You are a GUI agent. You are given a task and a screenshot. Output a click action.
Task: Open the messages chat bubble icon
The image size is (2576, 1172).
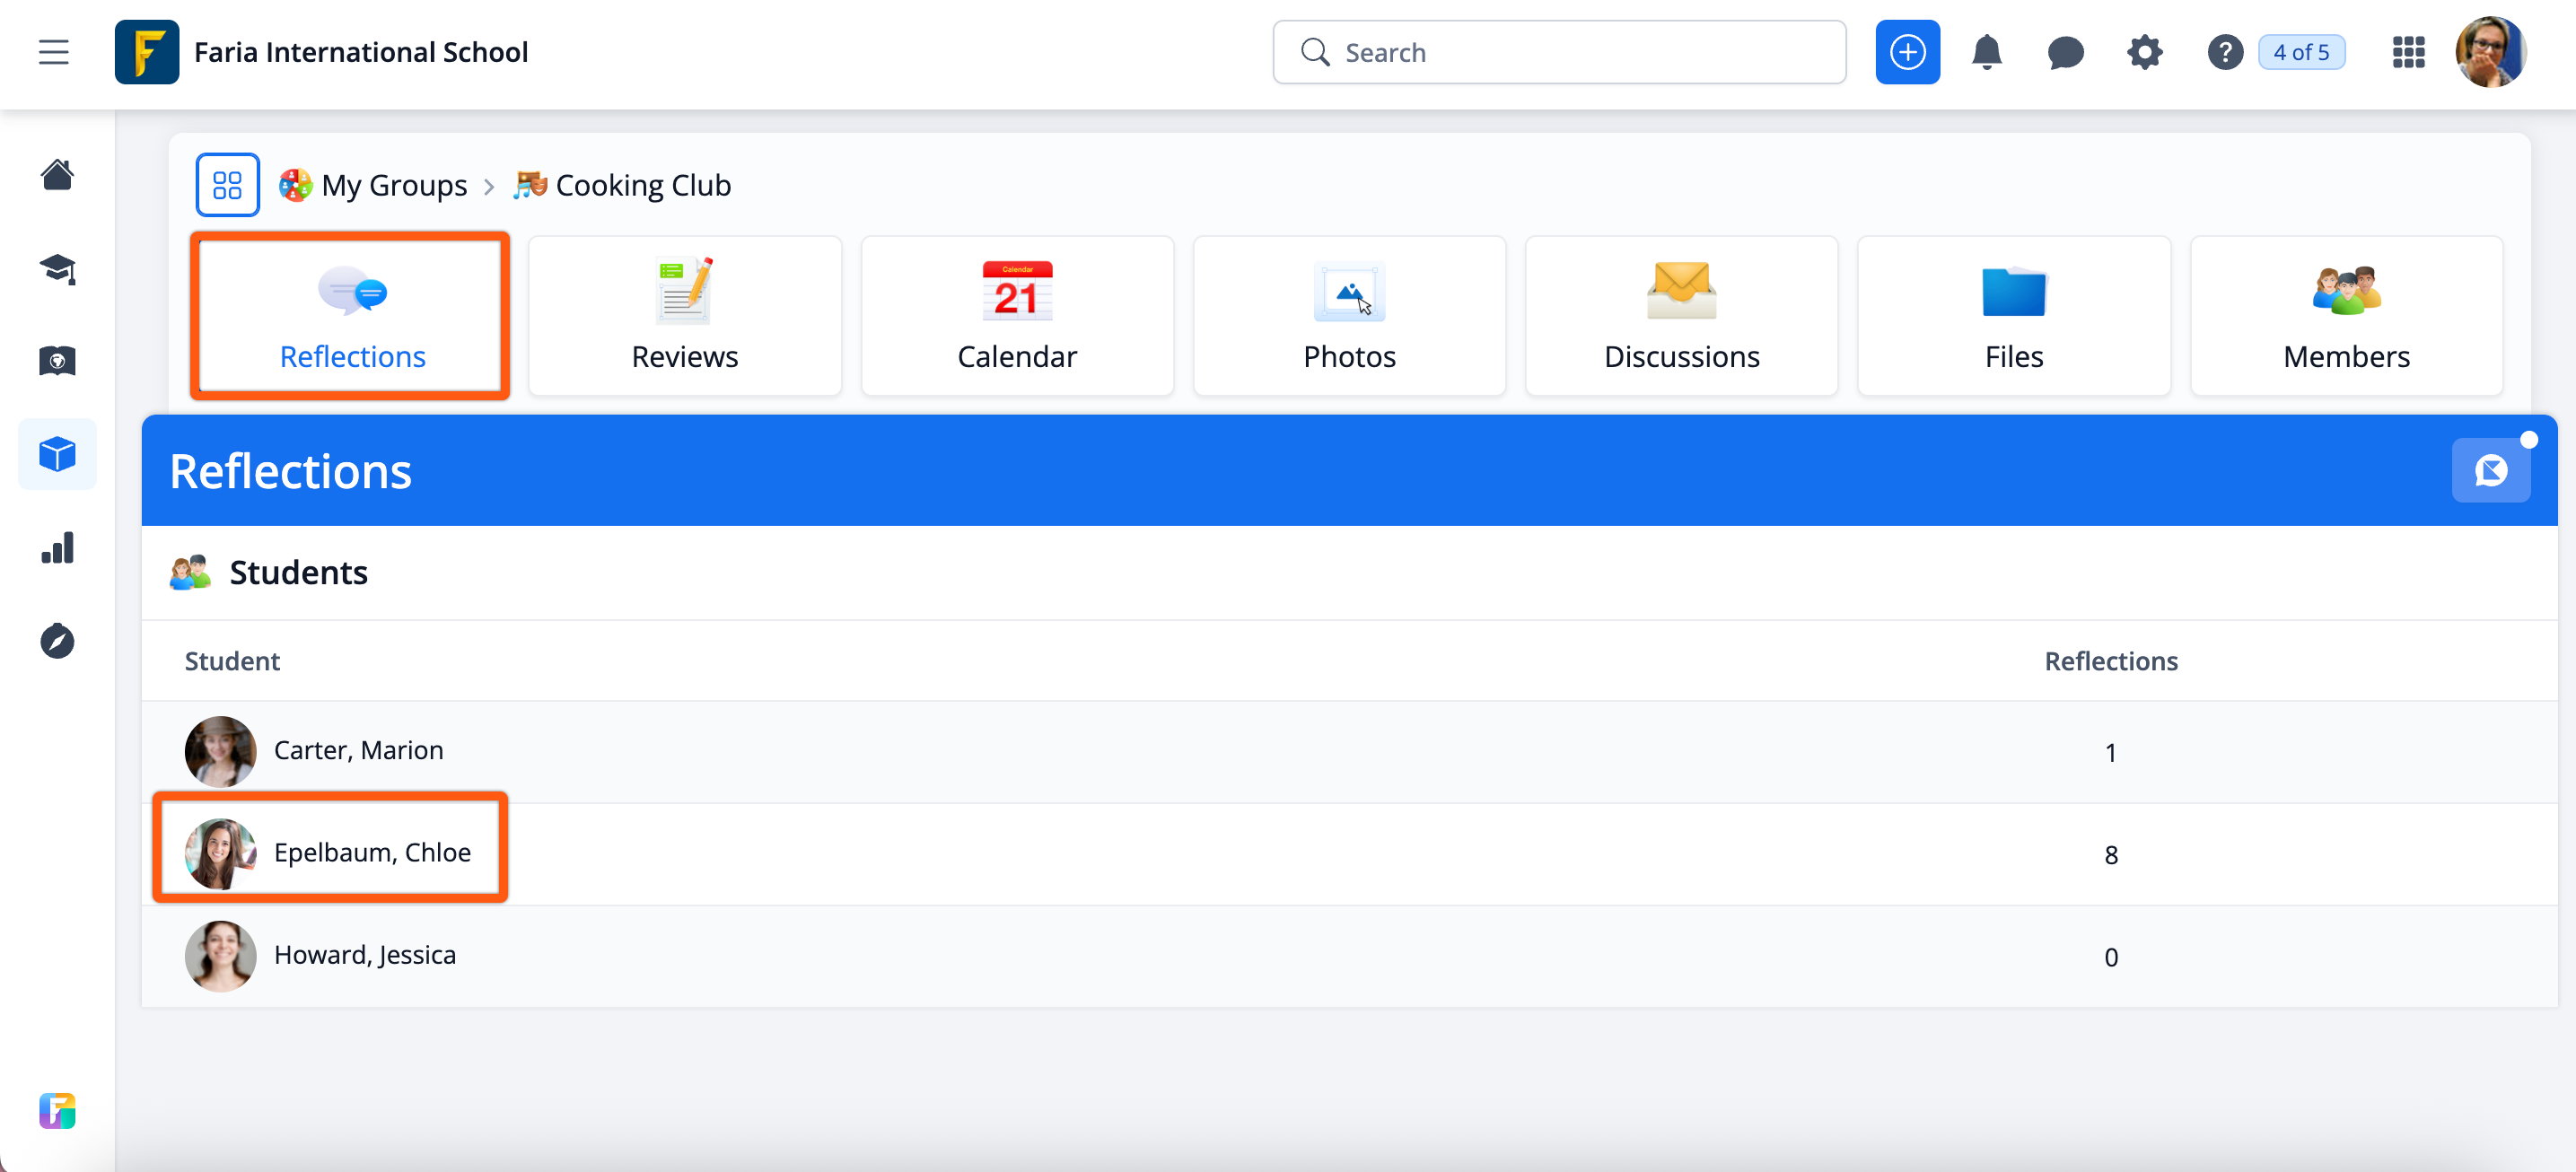tap(2065, 52)
